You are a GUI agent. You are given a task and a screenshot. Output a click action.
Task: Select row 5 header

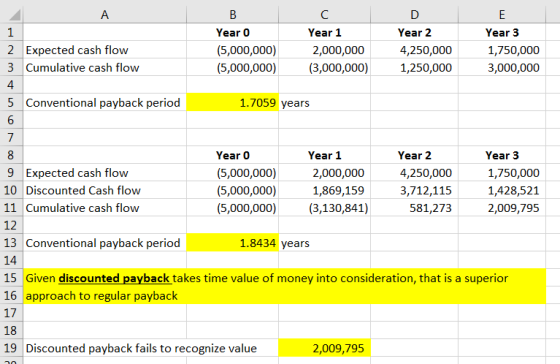pyautogui.click(x=11, y=103)
